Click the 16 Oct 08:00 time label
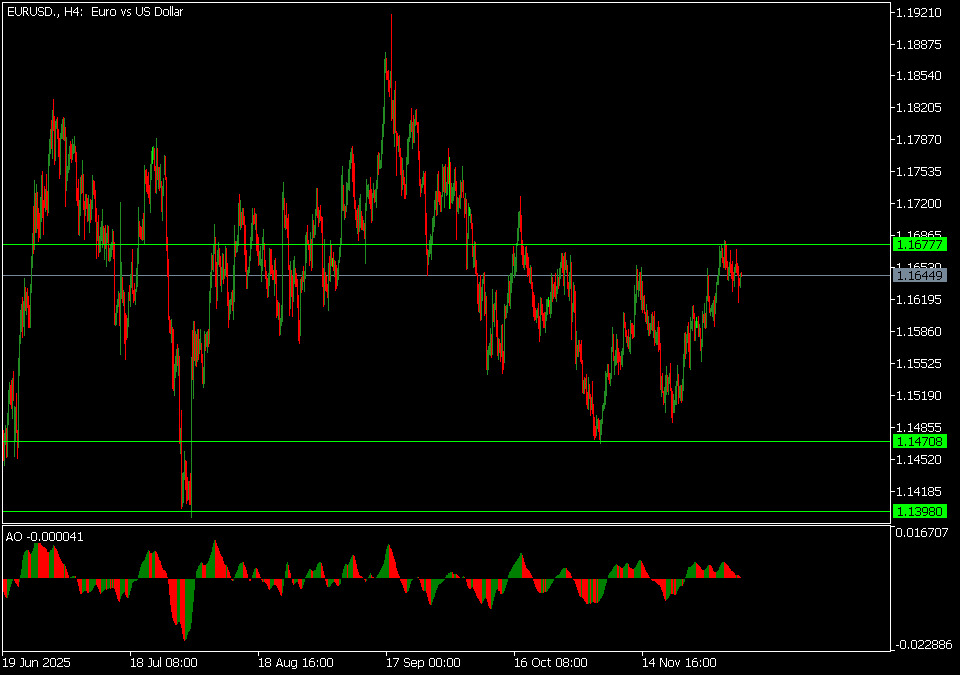960x675 pixels. tap(551, 662)
